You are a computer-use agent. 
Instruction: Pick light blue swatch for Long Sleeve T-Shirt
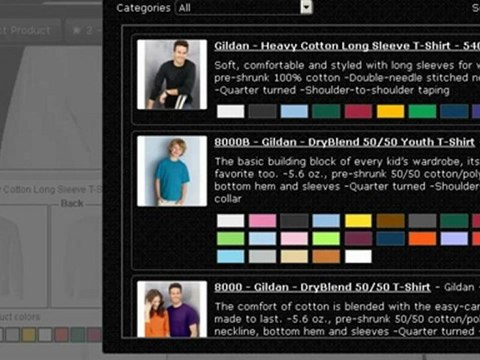click(x=294, y=111)
